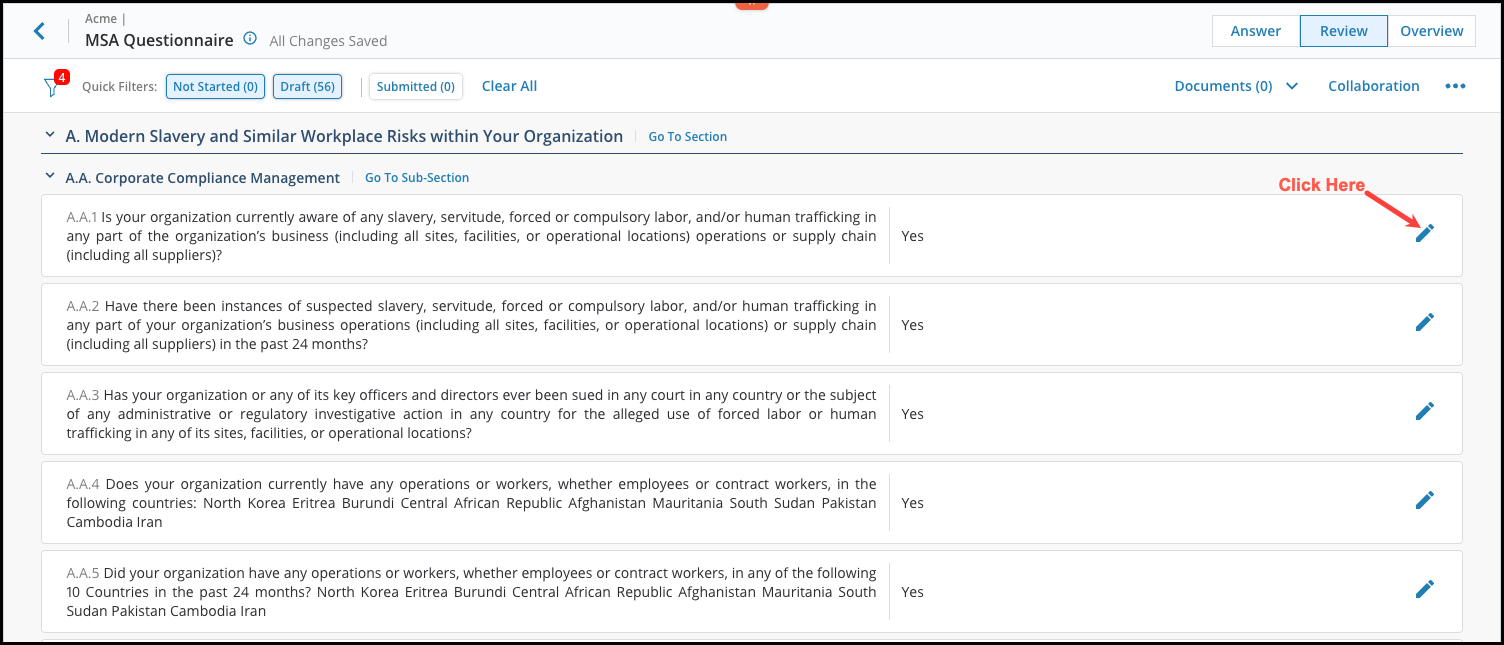Click the Modern Slavery section heading text
Screen dimensions: 1504x645
(344, 136)
